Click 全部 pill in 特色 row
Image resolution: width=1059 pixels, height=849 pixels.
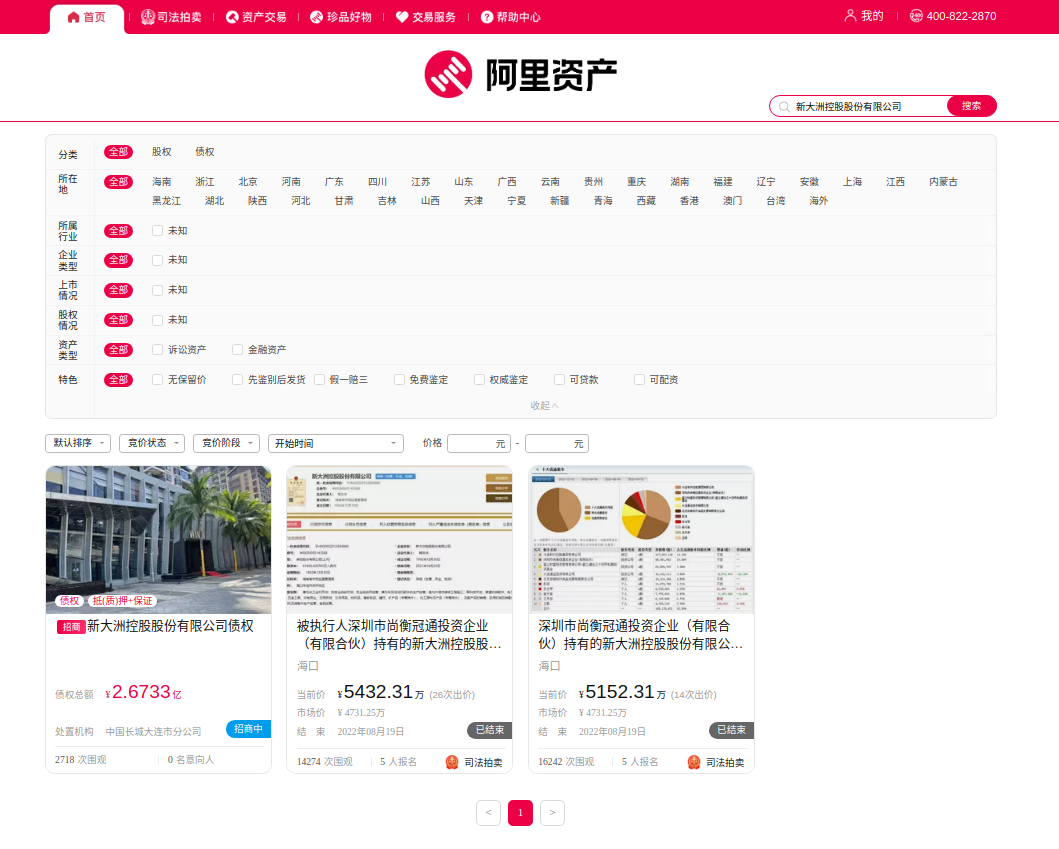tap(118, 380)
